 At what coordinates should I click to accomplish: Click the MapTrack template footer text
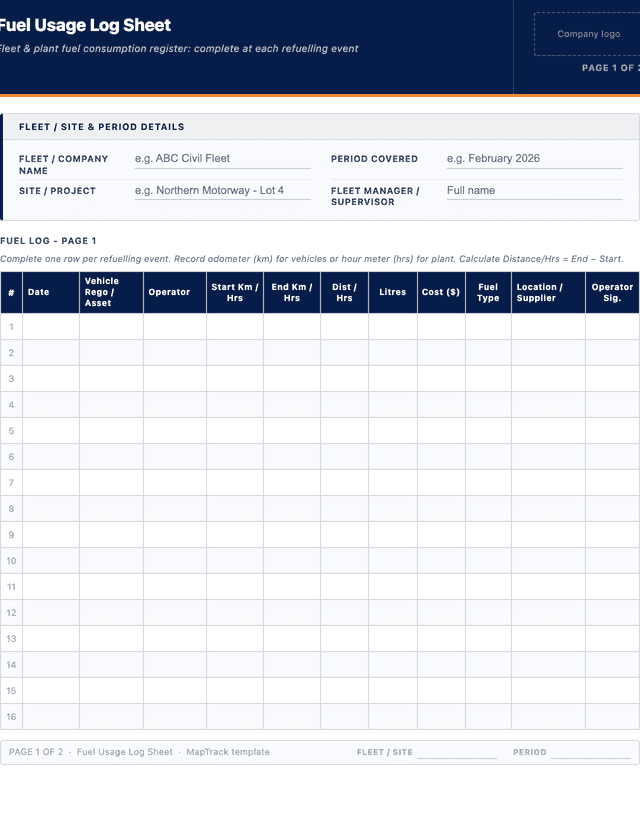(x=228, y=752)
